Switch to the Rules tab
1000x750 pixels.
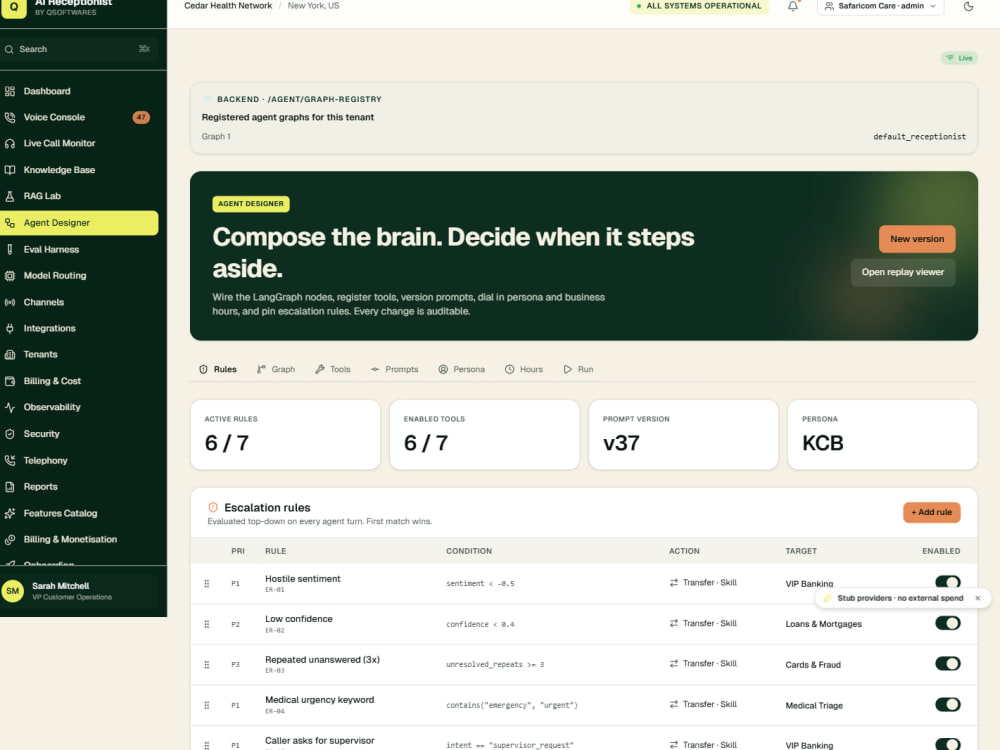218,369
